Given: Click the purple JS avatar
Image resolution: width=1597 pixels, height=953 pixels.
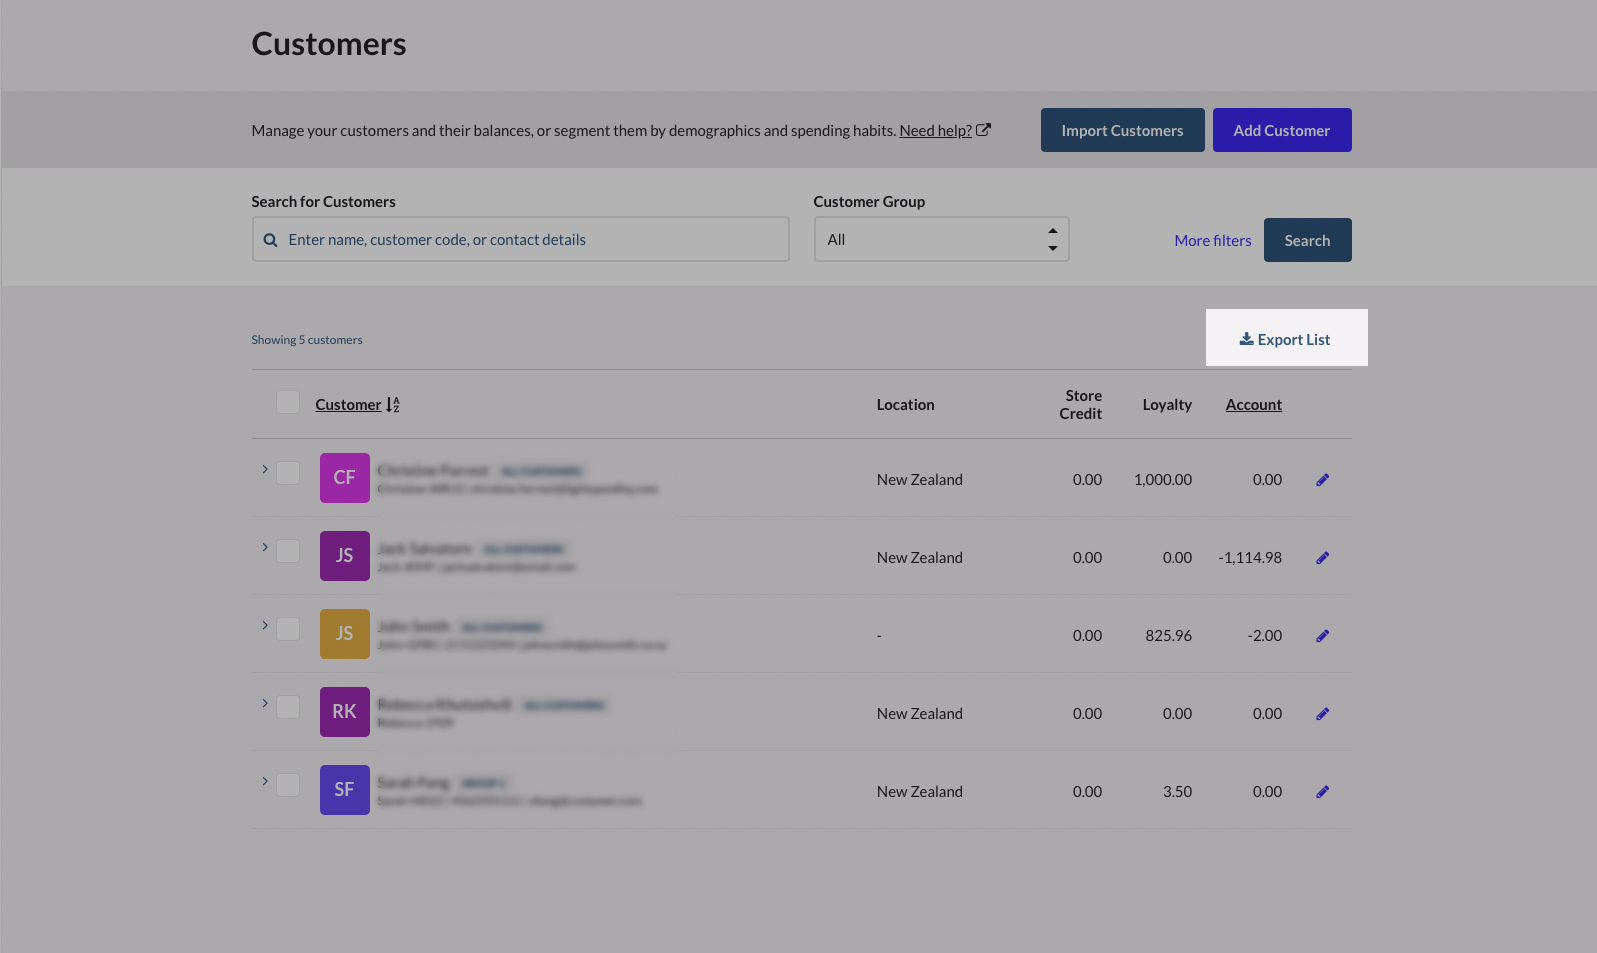Looking at the screenshot, I should coord(345,556).
